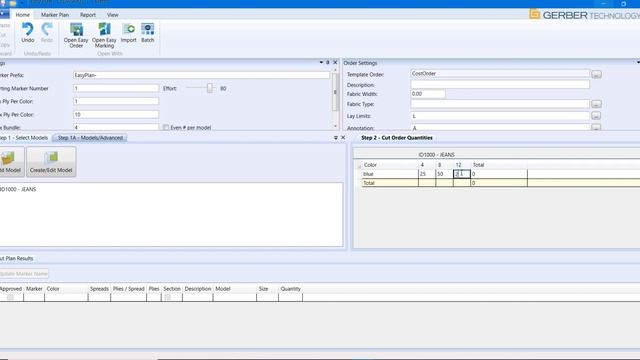Open the Step 1 panel dropdown arrow
Viewport: 640px width, 360px height.
tap(336, 138)
